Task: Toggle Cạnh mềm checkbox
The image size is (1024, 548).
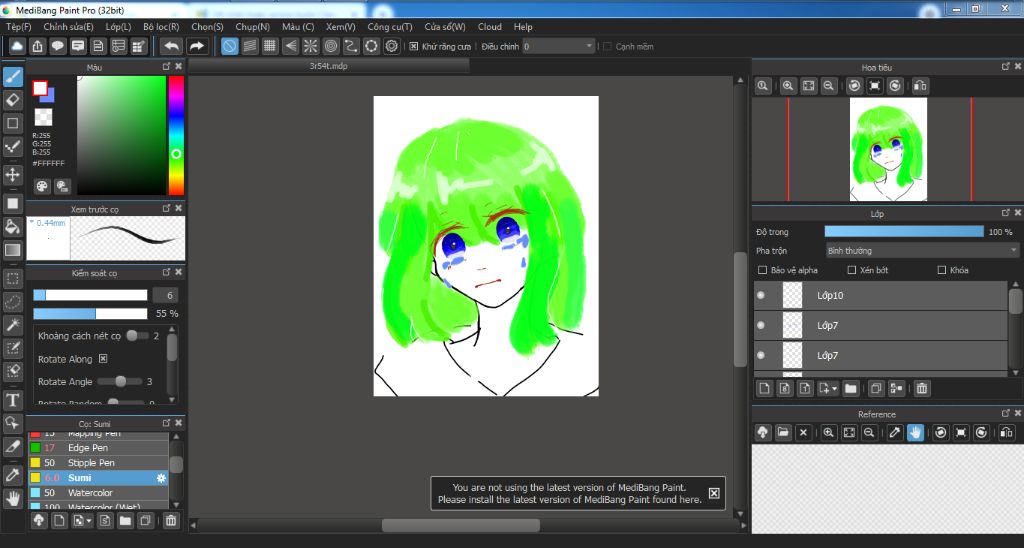Action: (607, 46)
